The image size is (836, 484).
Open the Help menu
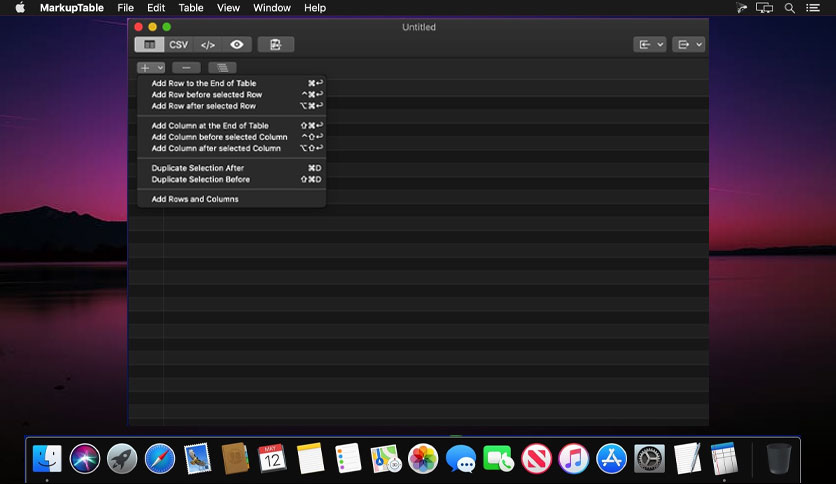(315, 8)
